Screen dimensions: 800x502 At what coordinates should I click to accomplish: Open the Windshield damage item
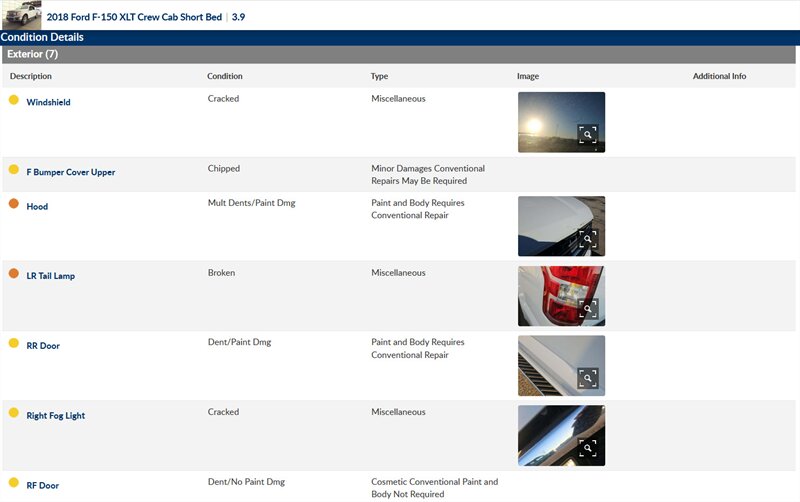point(48,102)
